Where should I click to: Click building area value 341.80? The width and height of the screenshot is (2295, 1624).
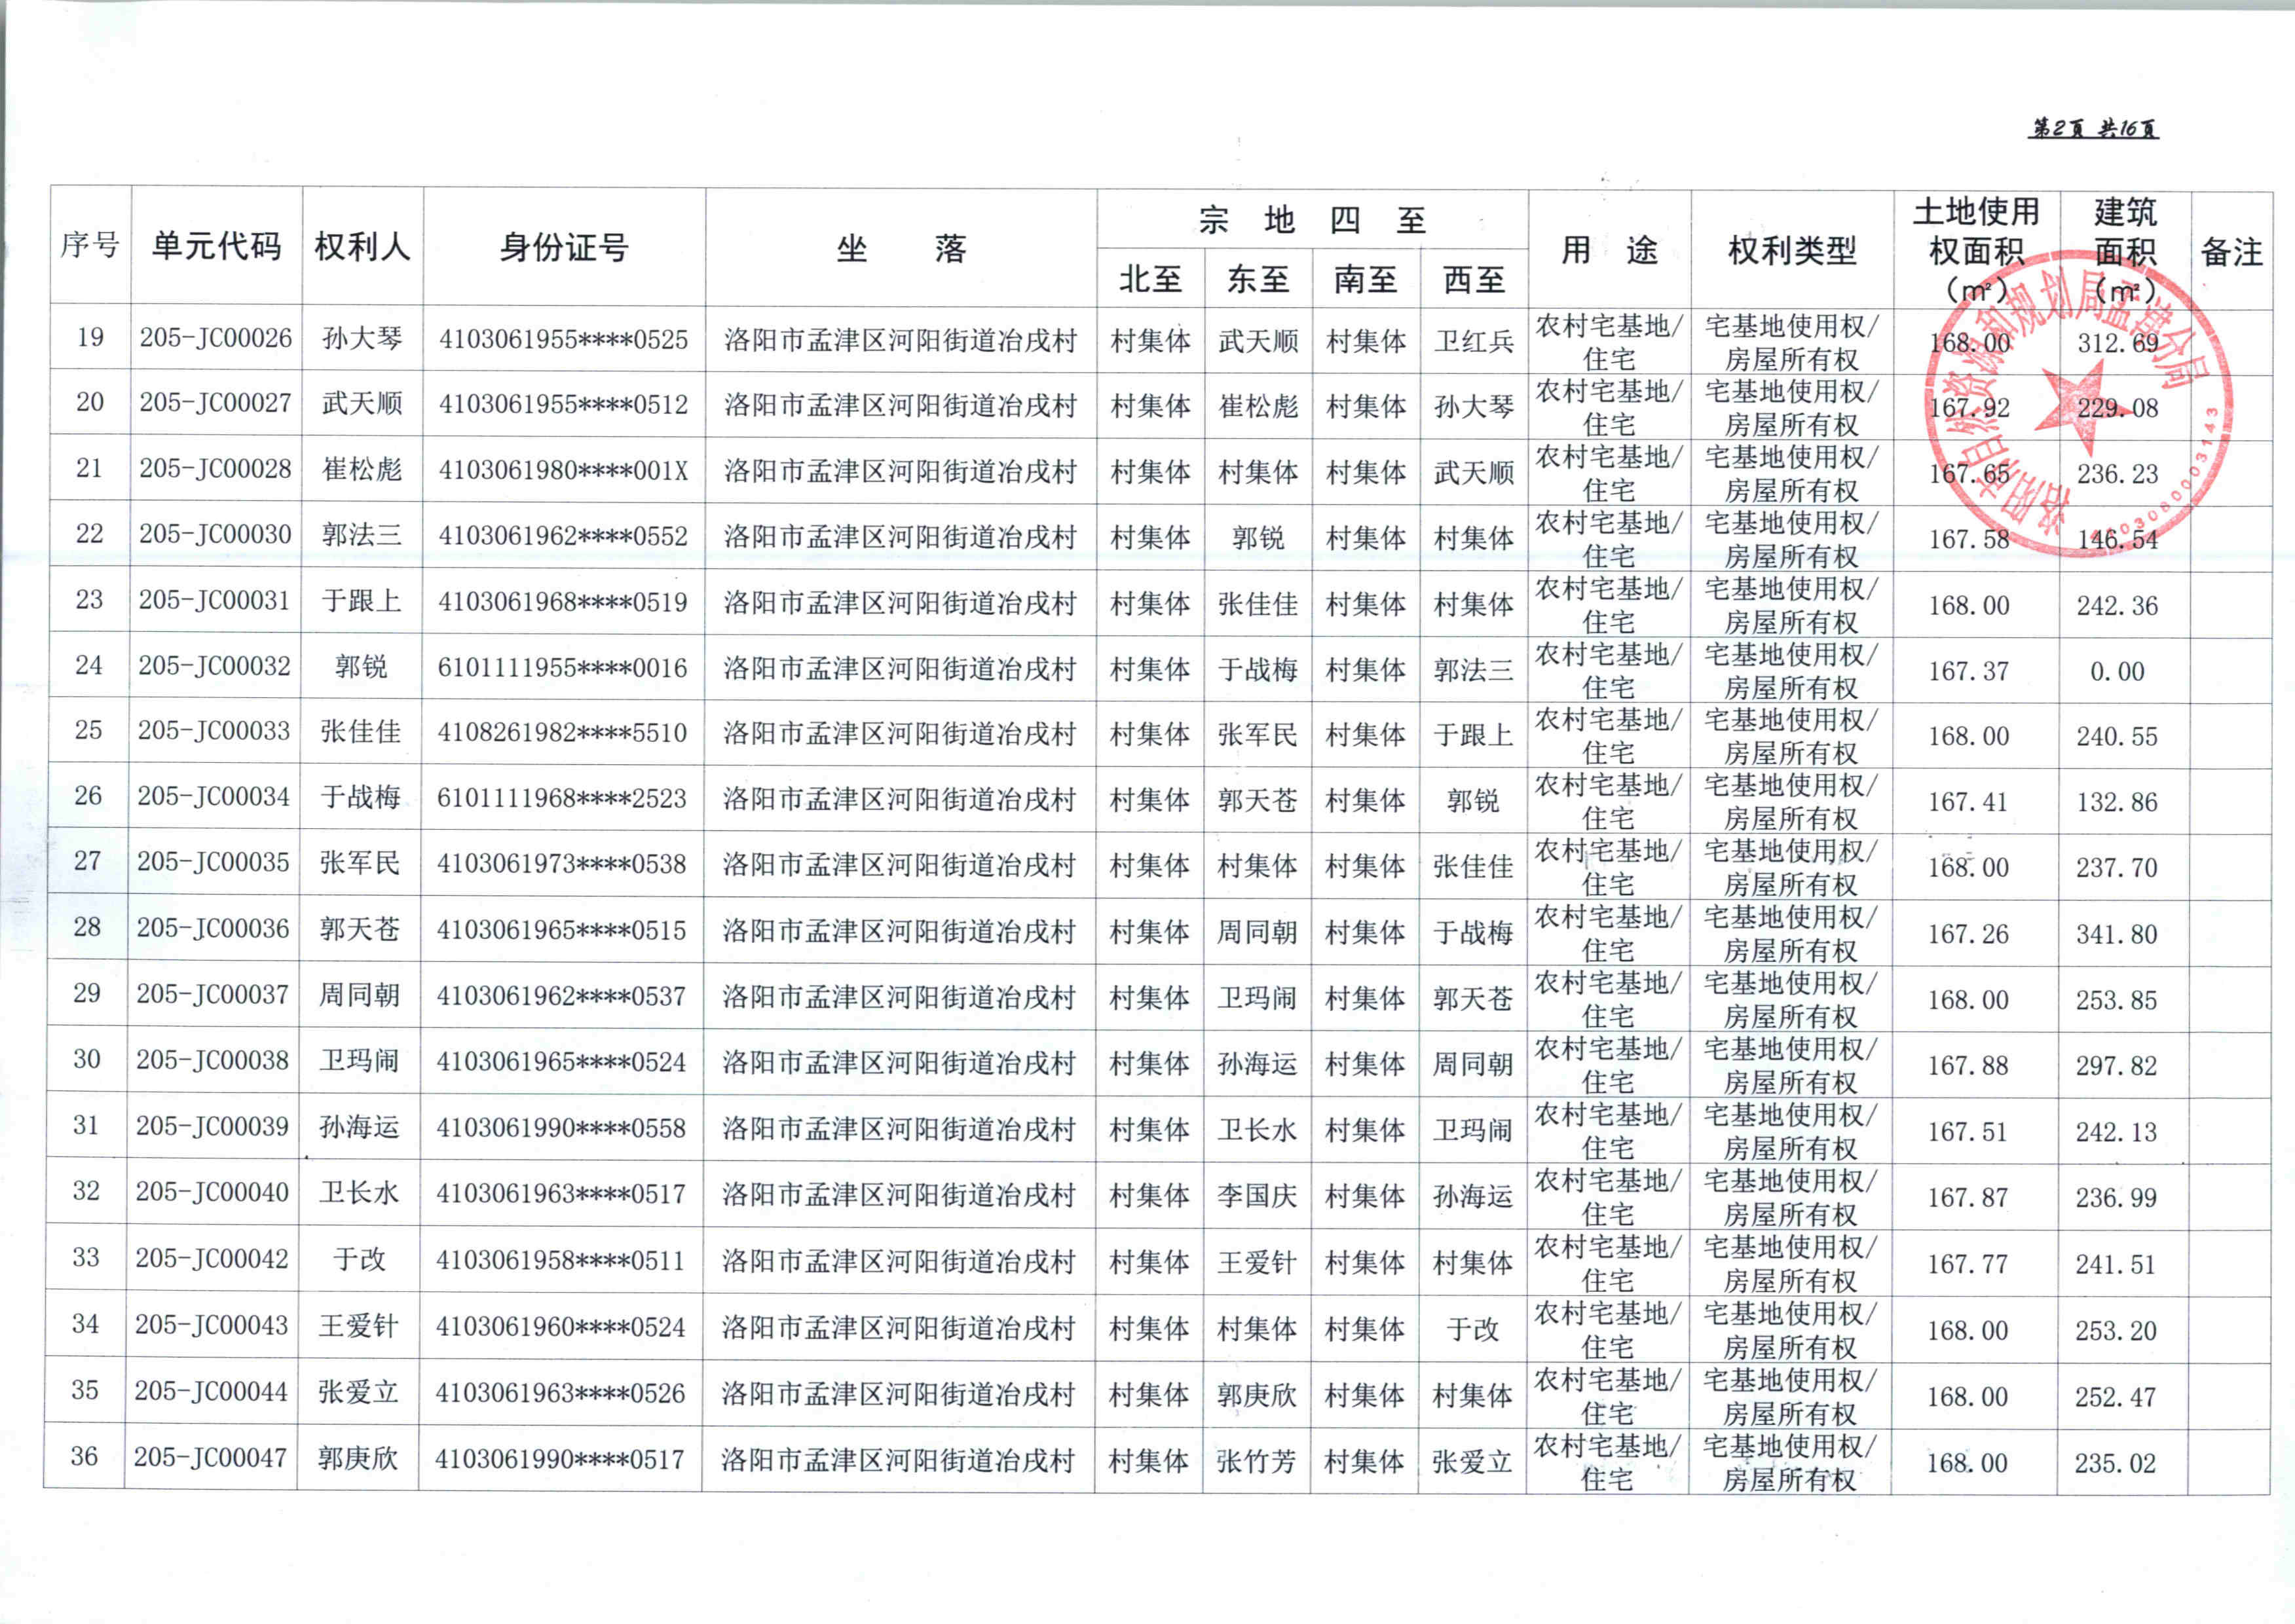[2116, 935]
